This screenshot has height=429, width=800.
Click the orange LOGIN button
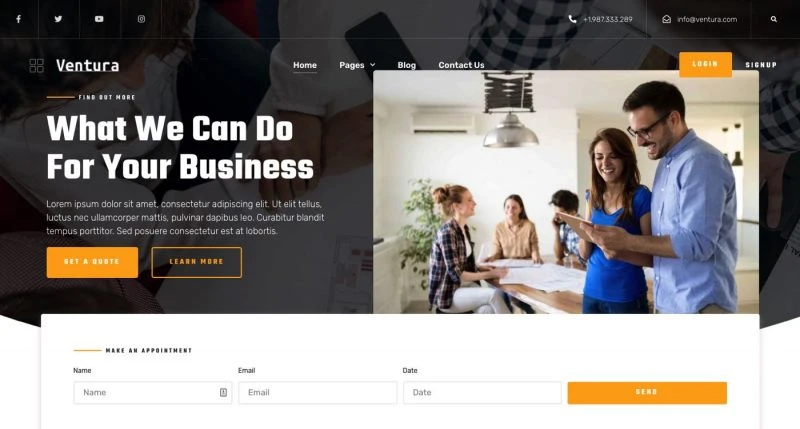point(705,64)
